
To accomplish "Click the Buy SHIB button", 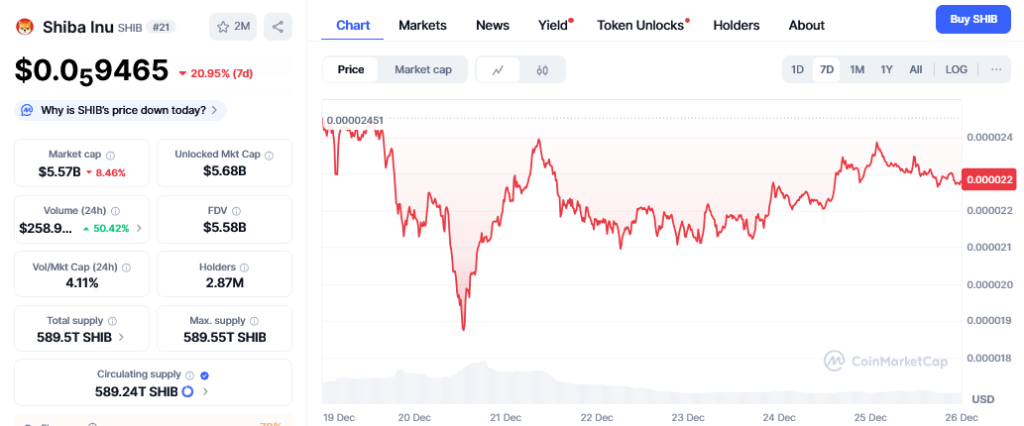I will coord(973,20).
